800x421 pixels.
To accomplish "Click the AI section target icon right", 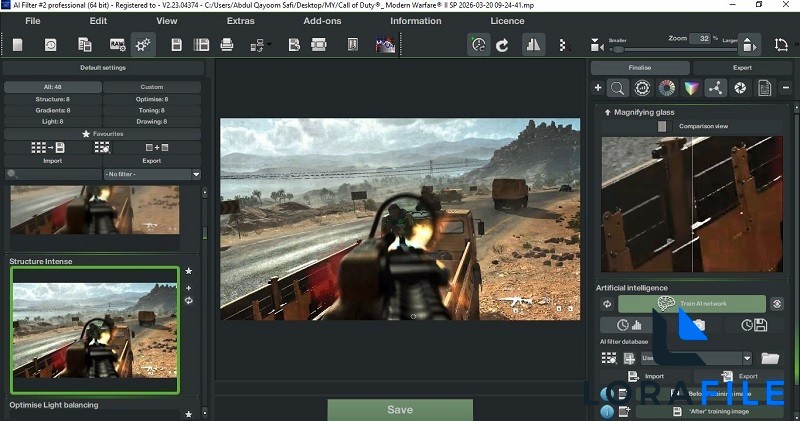I will [777, 304].
